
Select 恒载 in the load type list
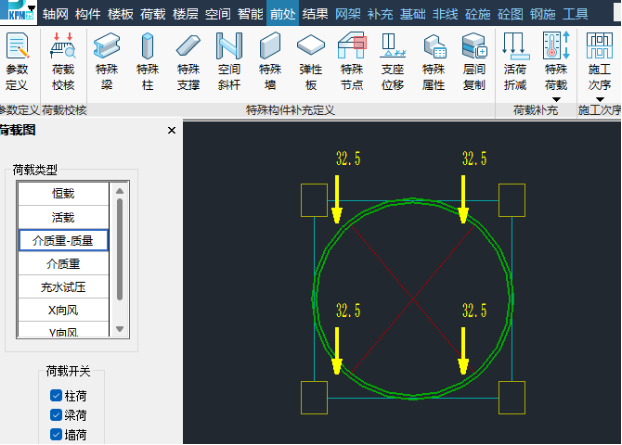63,193
